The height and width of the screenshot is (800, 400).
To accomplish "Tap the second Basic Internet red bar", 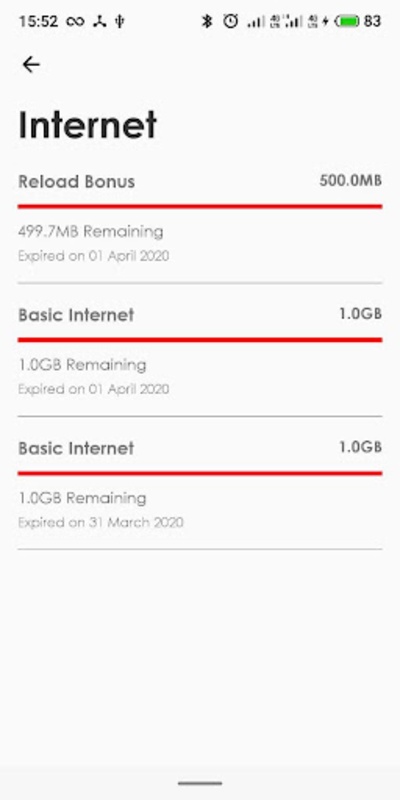I will click(x=200, y=473).
